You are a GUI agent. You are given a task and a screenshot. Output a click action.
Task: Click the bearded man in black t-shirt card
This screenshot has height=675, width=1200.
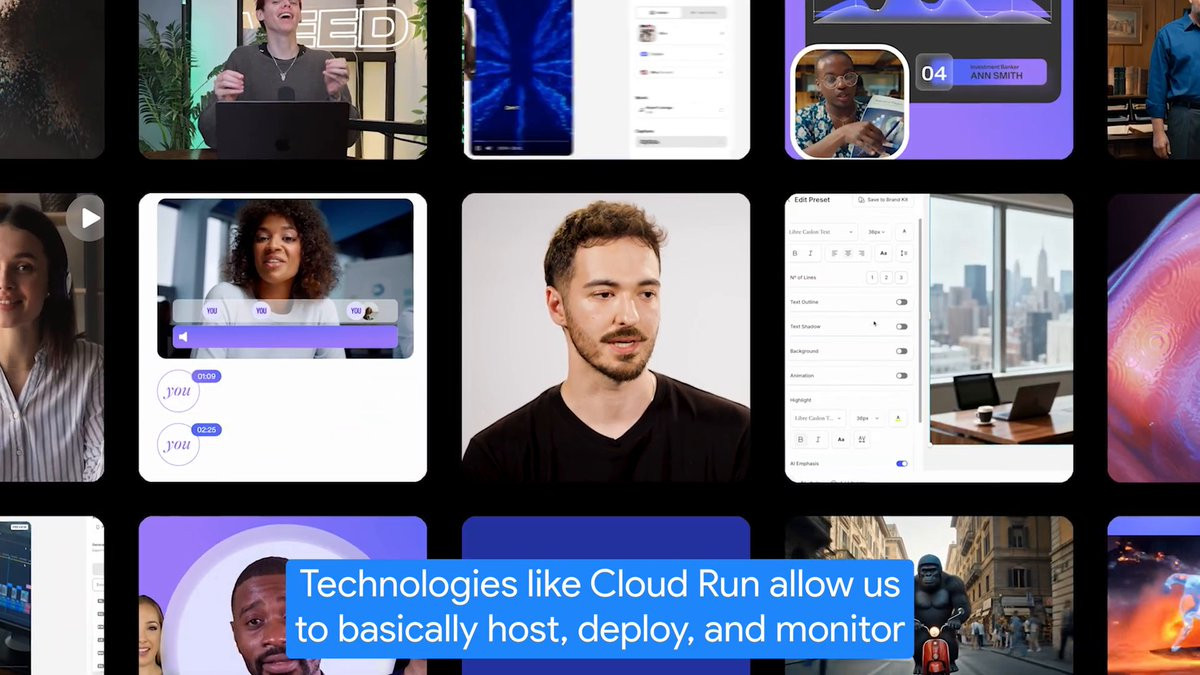(x=606, y=337)
